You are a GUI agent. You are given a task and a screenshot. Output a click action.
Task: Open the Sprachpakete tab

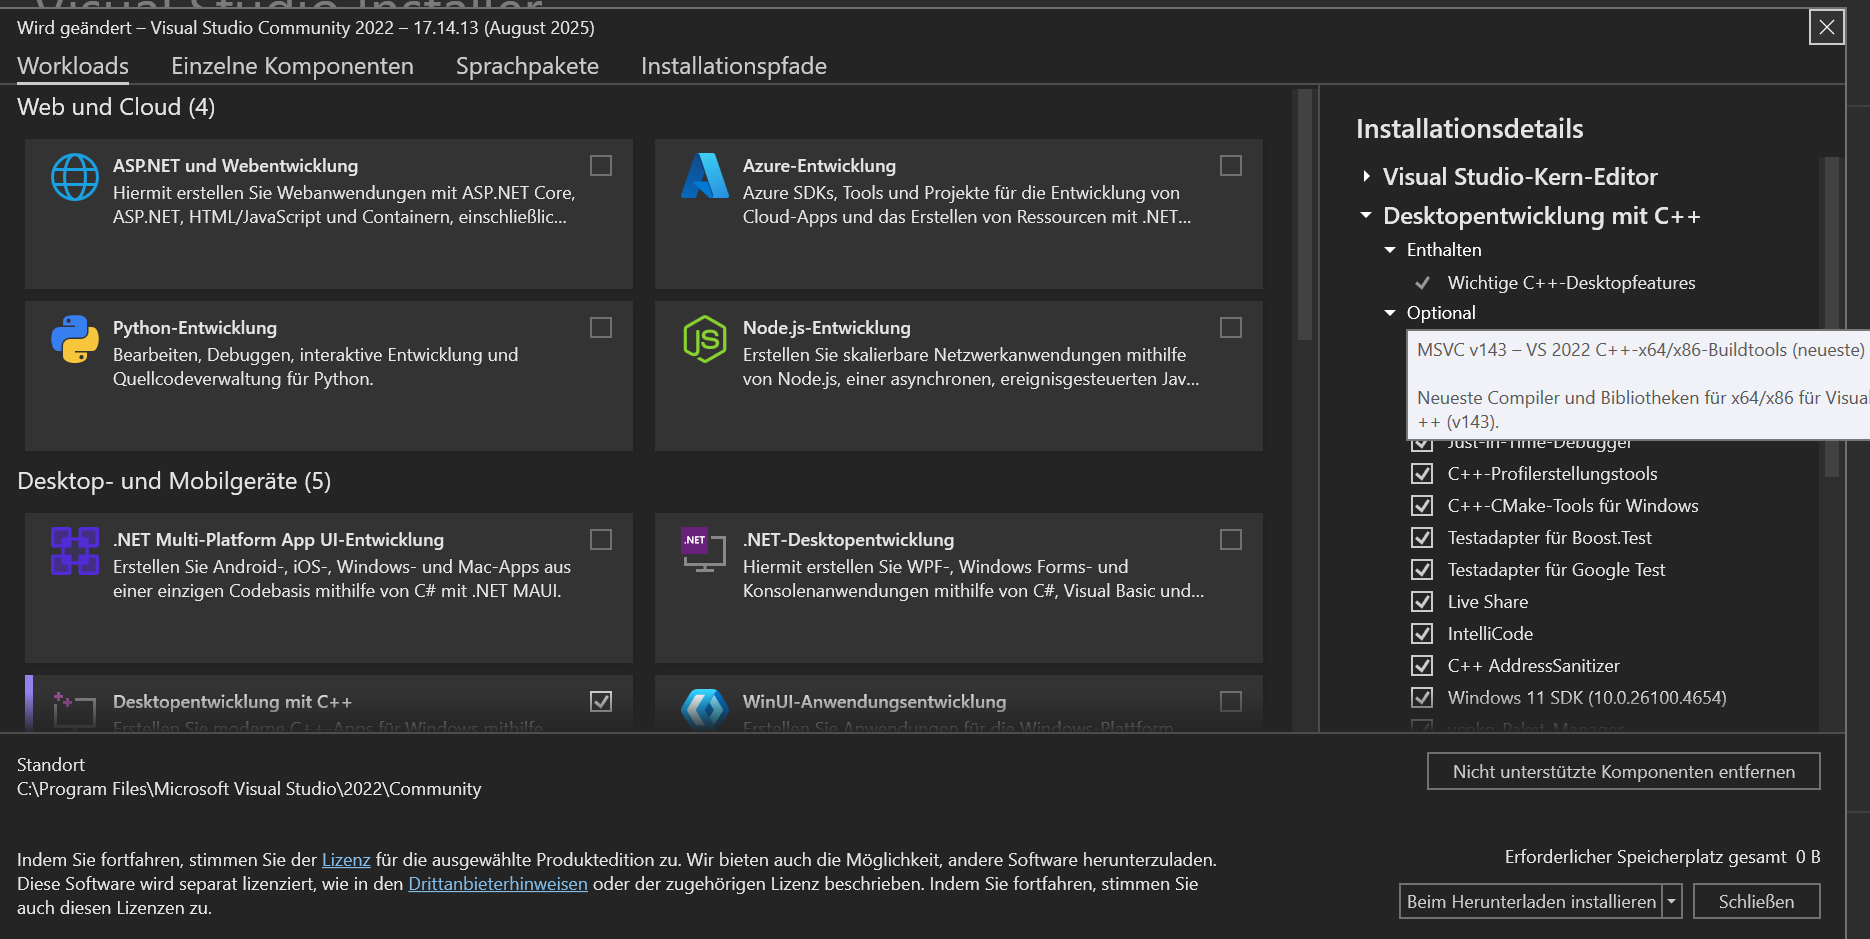tap(527, 66)
